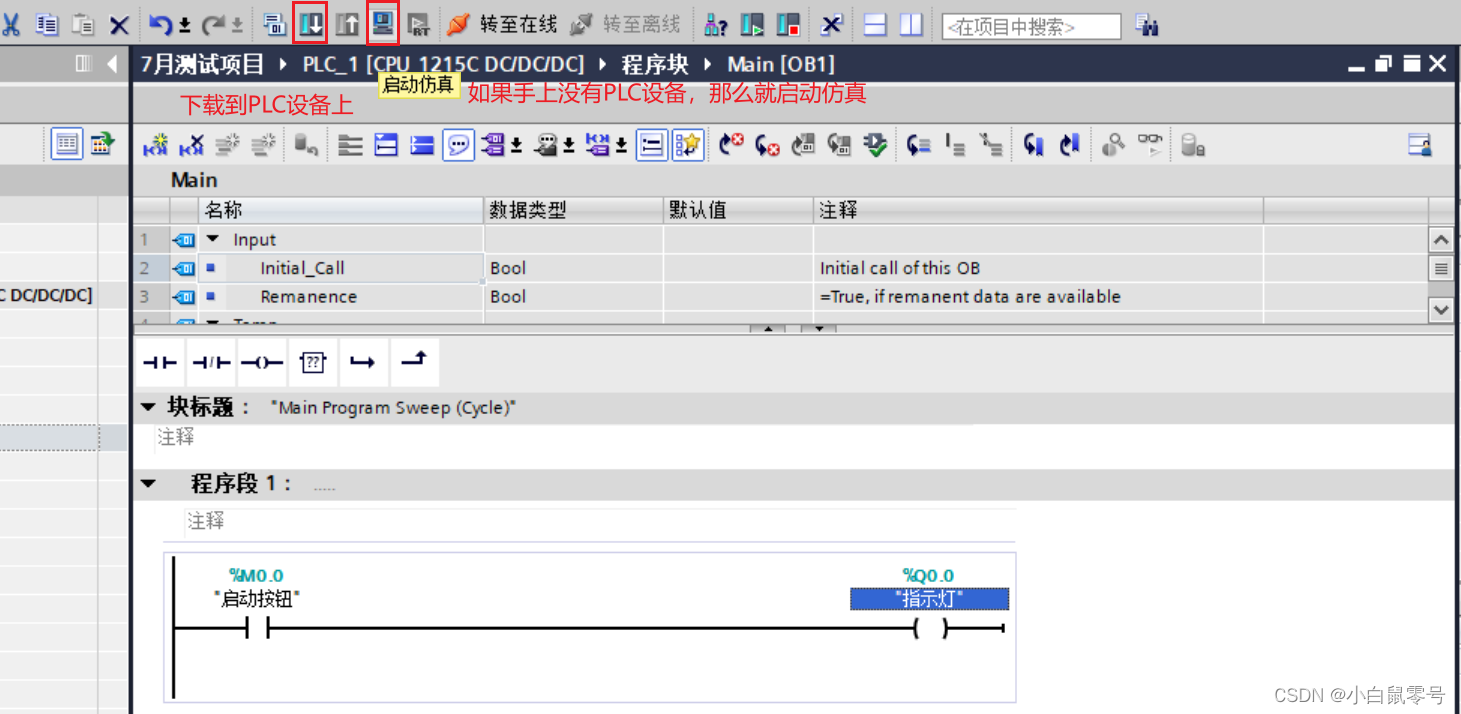Image resolution: width=1461 pixels, height=714 pixels.
Task: Click the Start runtime RT icon
Action: pyautogui.click(x=419, y=25)
